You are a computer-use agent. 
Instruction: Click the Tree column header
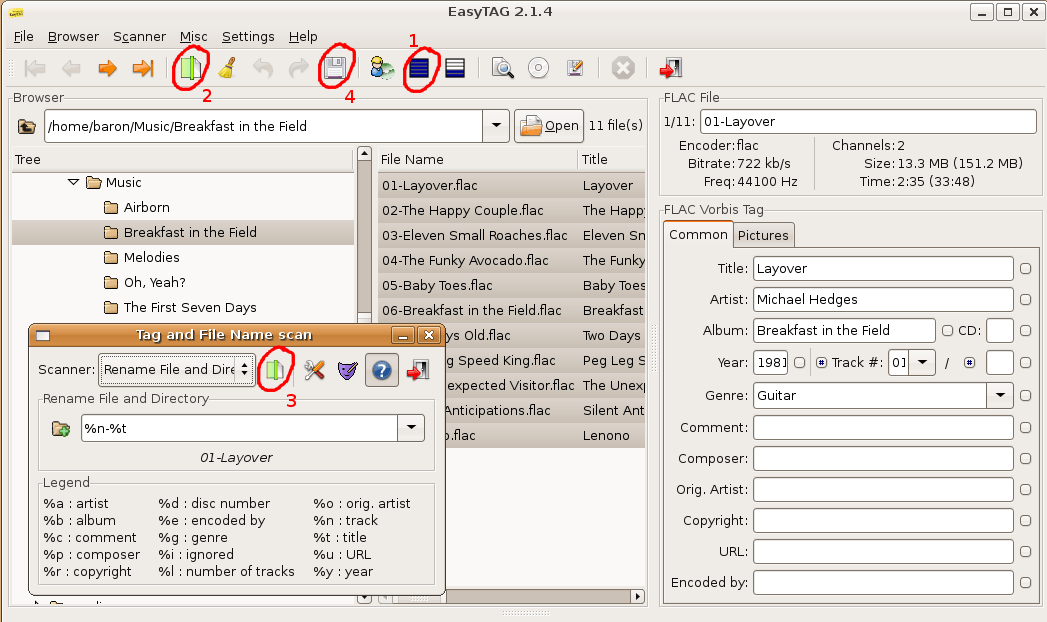(182, 160)
